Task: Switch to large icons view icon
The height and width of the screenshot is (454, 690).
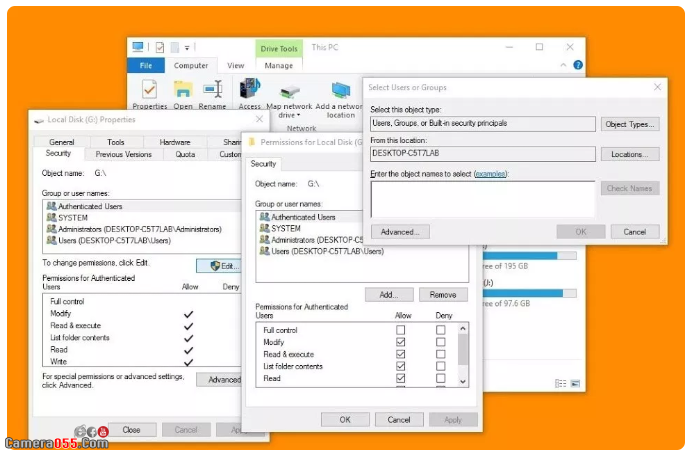Action: point(575,383)
